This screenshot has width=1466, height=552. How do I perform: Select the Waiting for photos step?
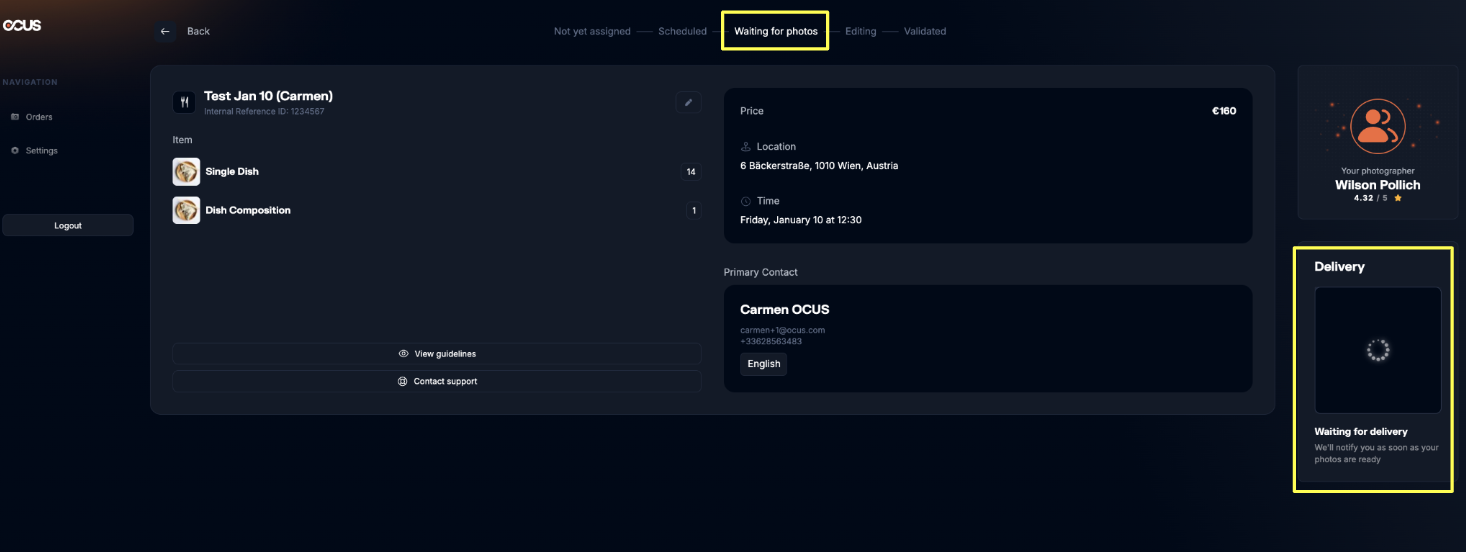tap(775, 31)
